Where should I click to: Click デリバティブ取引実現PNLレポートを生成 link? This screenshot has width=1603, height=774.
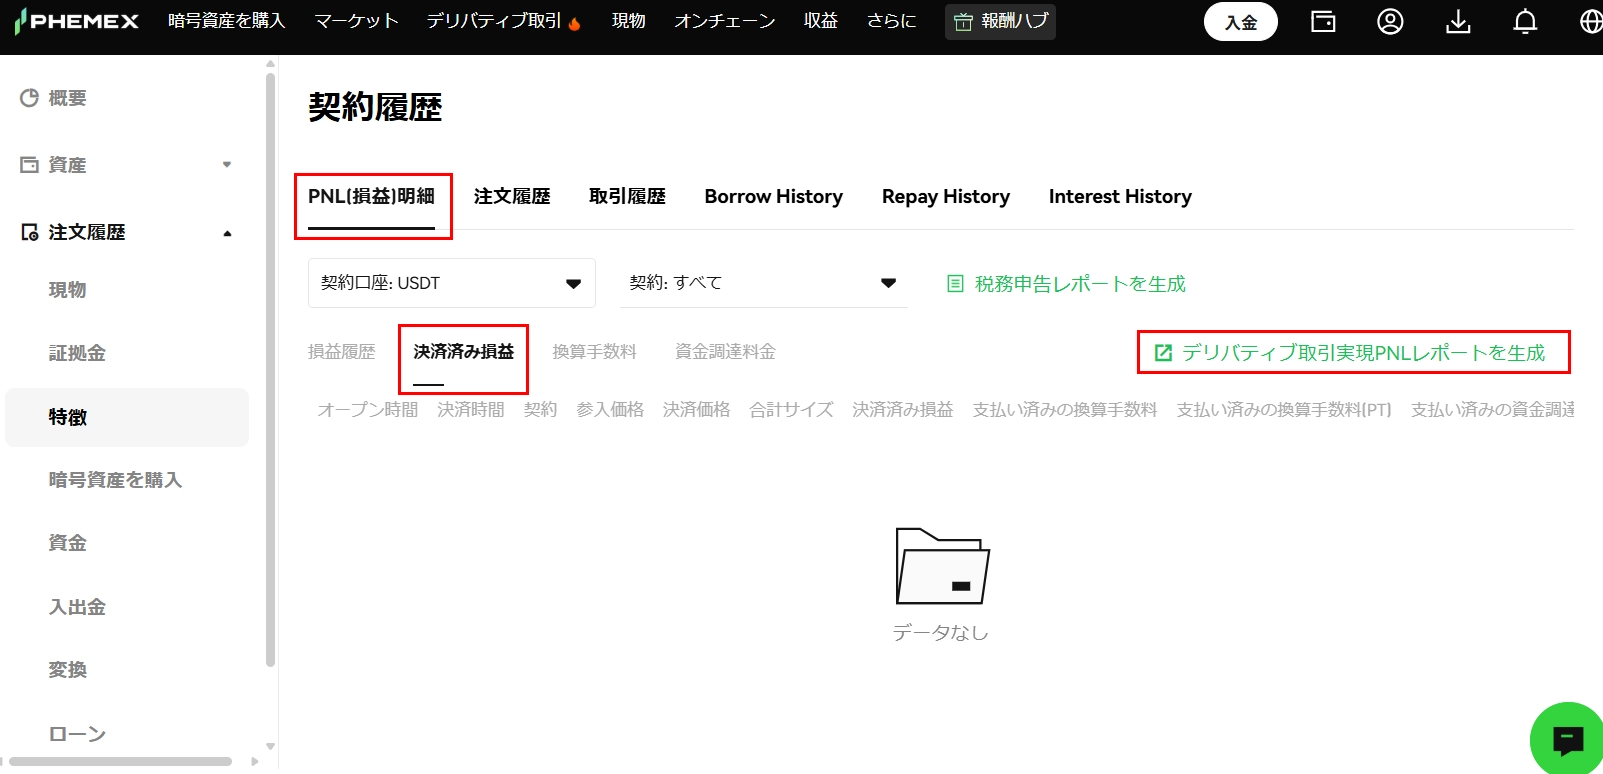click(x=1364, y=353)
